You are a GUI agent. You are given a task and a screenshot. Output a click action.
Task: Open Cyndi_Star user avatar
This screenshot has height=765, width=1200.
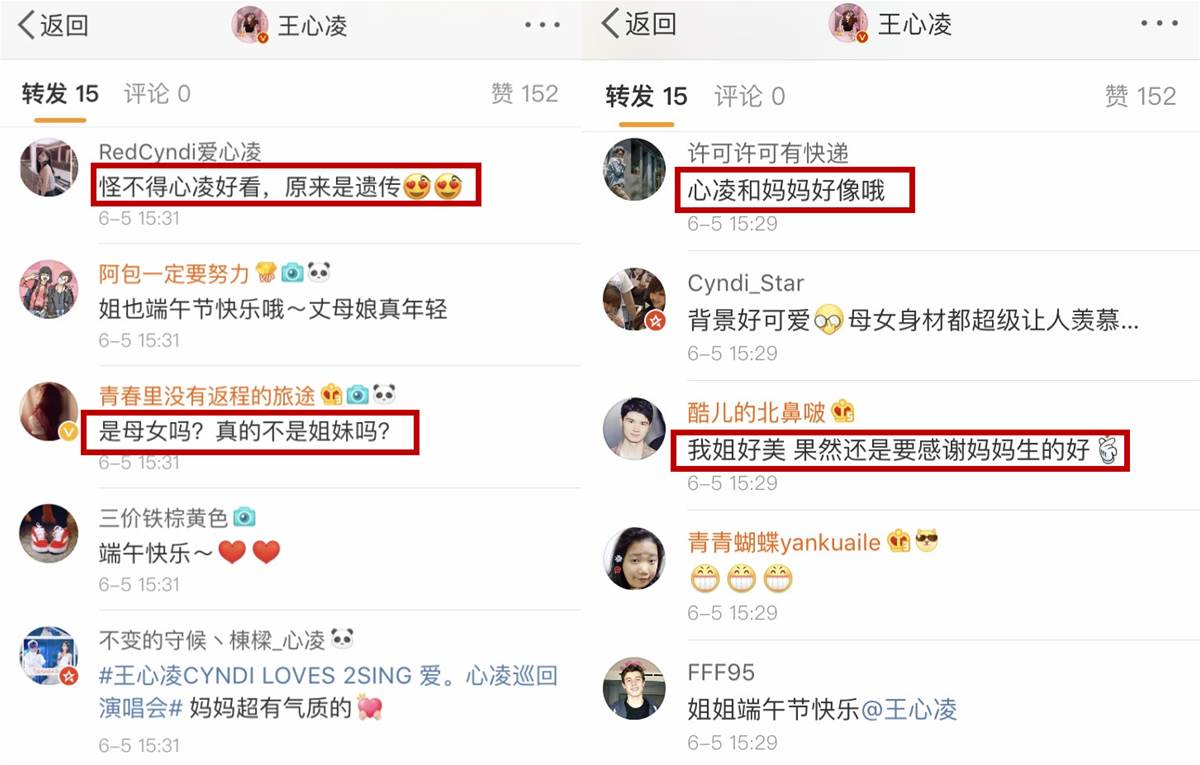click(634, 299)
